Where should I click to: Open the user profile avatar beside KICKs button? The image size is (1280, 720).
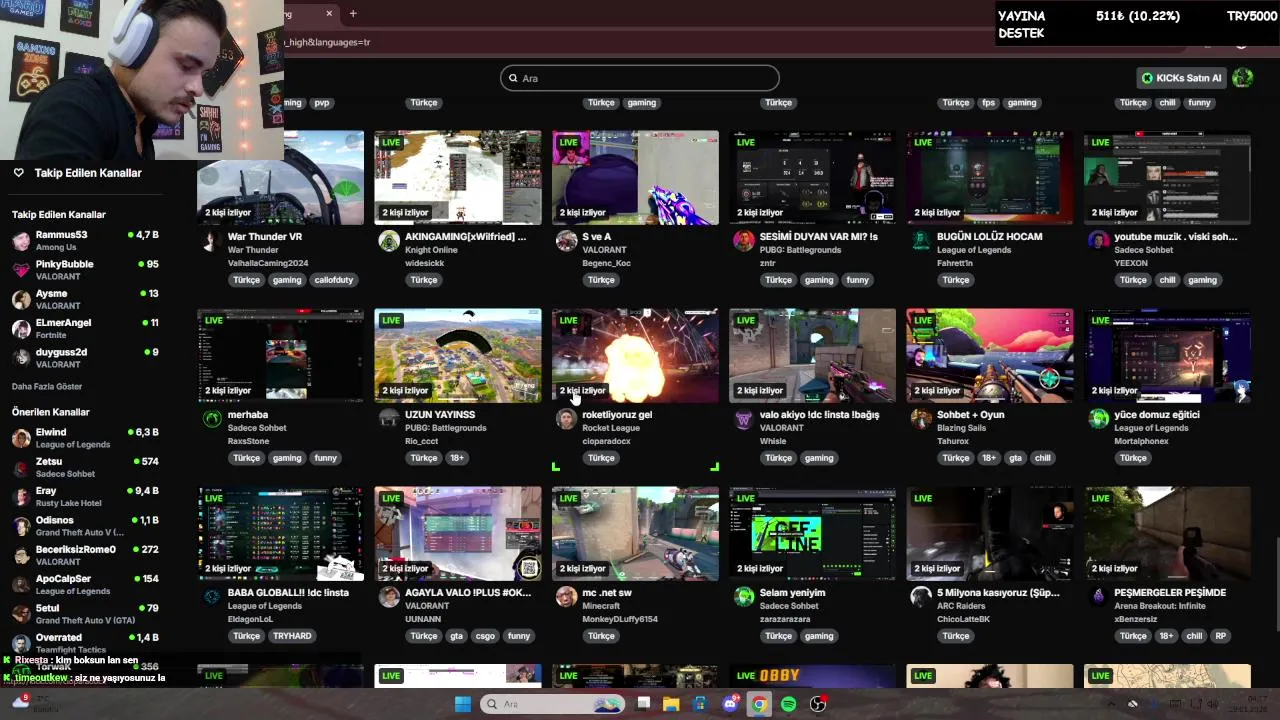coord(1243,78)
